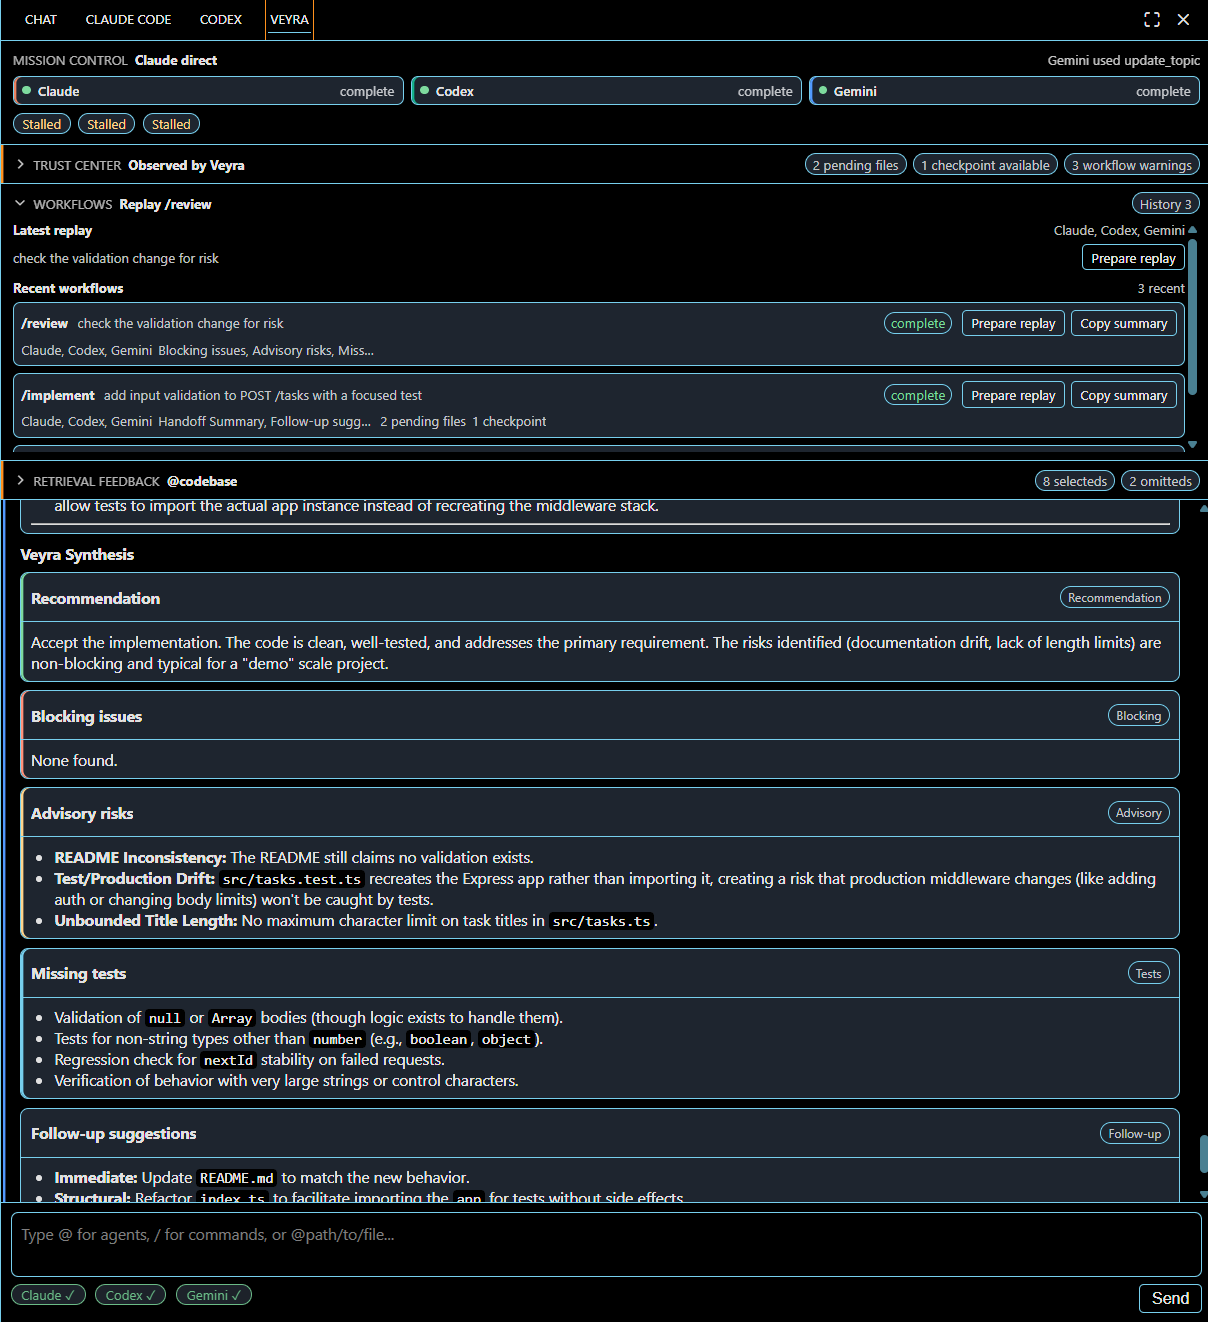Click src/tasks.test.ts code reference
This screenshot has height=1322, width=1208.
291,879
